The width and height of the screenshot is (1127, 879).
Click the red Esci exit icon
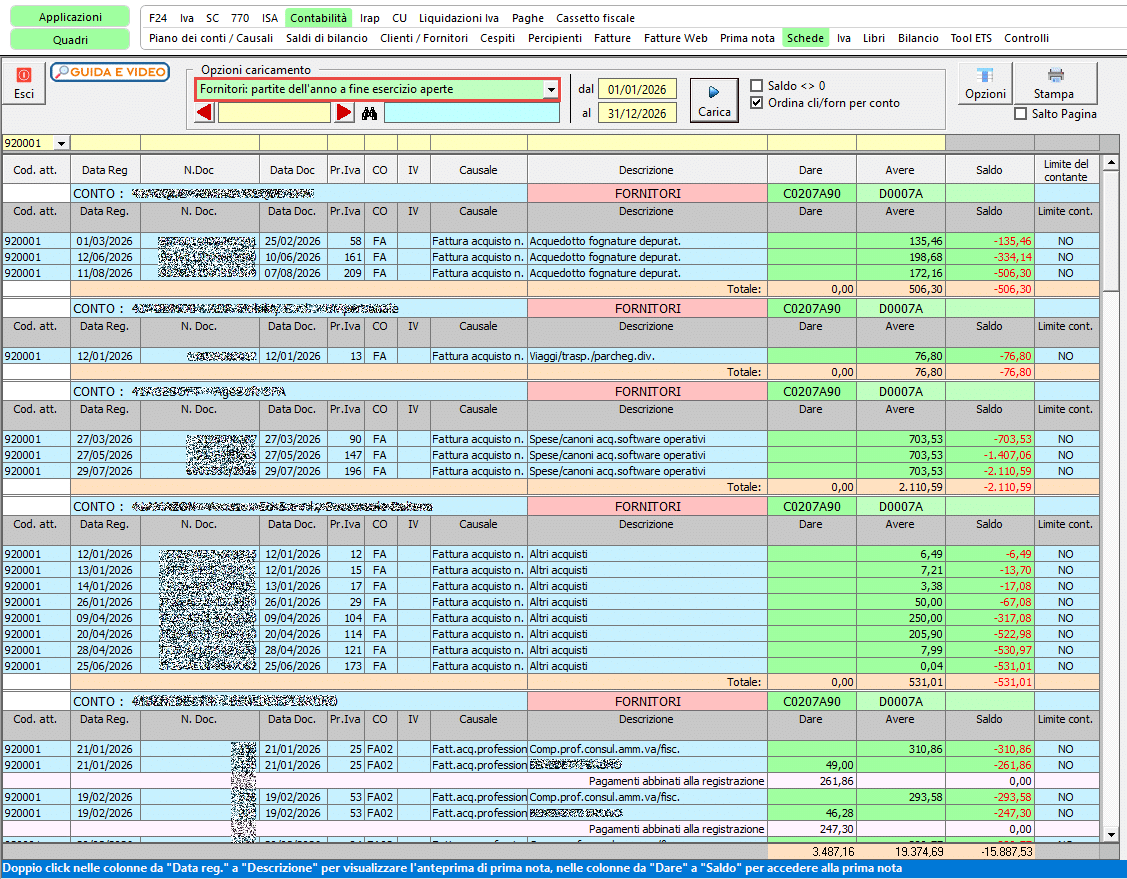24,83
